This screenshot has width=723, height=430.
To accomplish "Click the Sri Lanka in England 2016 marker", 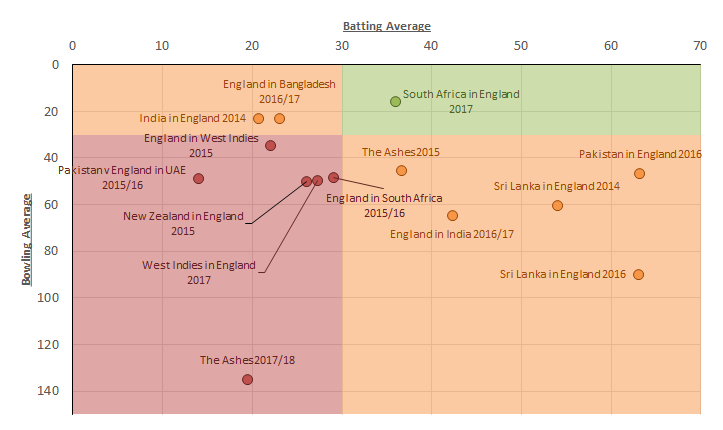I will coord(638,274).
